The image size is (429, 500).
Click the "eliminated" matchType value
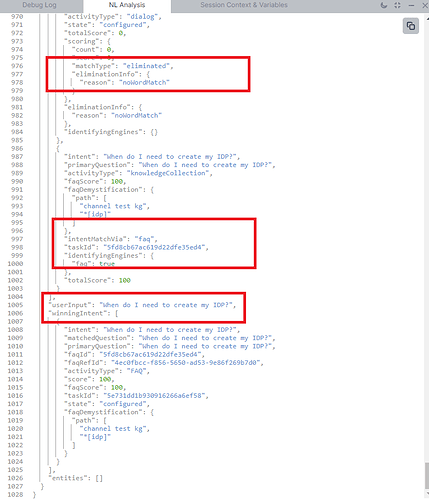[x=146, y=66]
